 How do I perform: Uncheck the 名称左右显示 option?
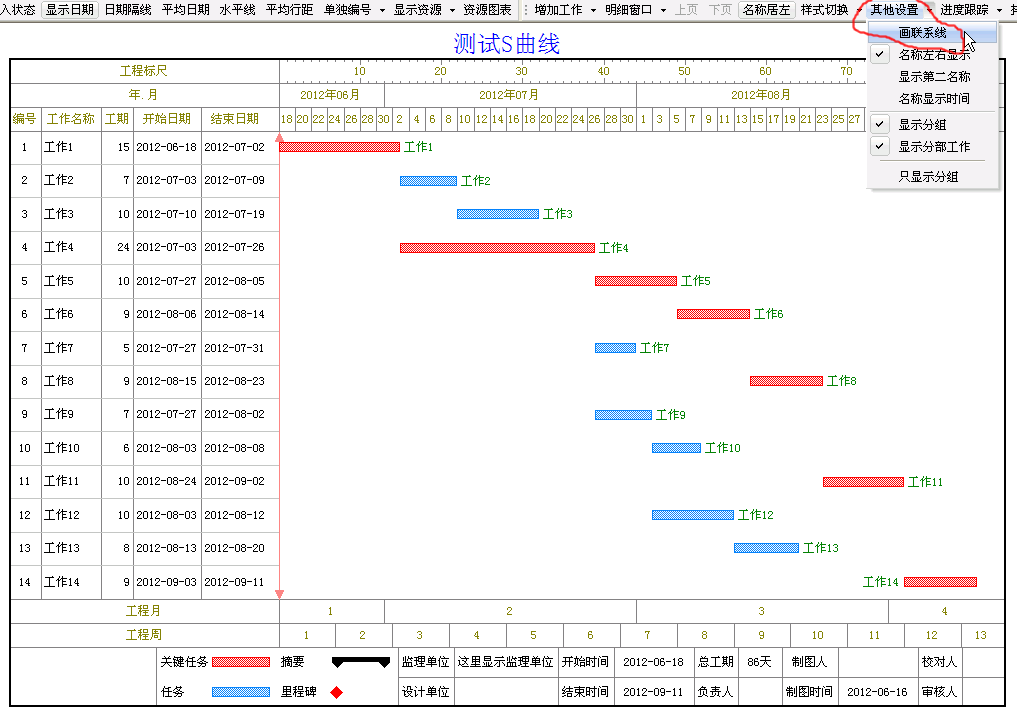[933, 55]
